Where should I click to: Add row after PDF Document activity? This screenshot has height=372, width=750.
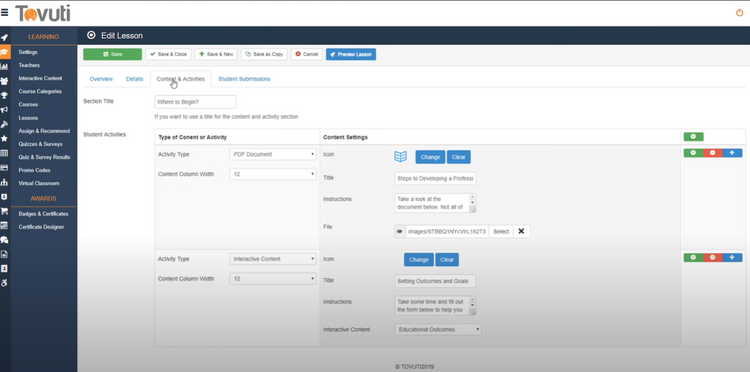pos(693,153)
